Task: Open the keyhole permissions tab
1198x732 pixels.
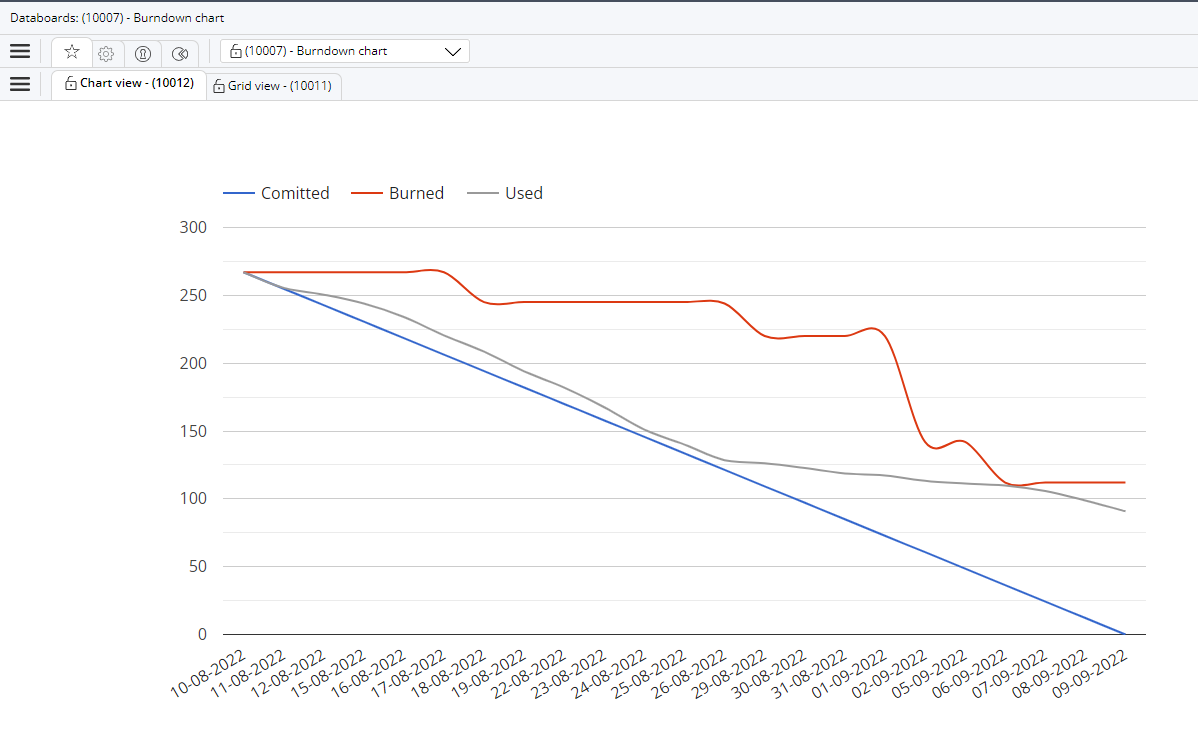Action: click(x=143, y=53)
